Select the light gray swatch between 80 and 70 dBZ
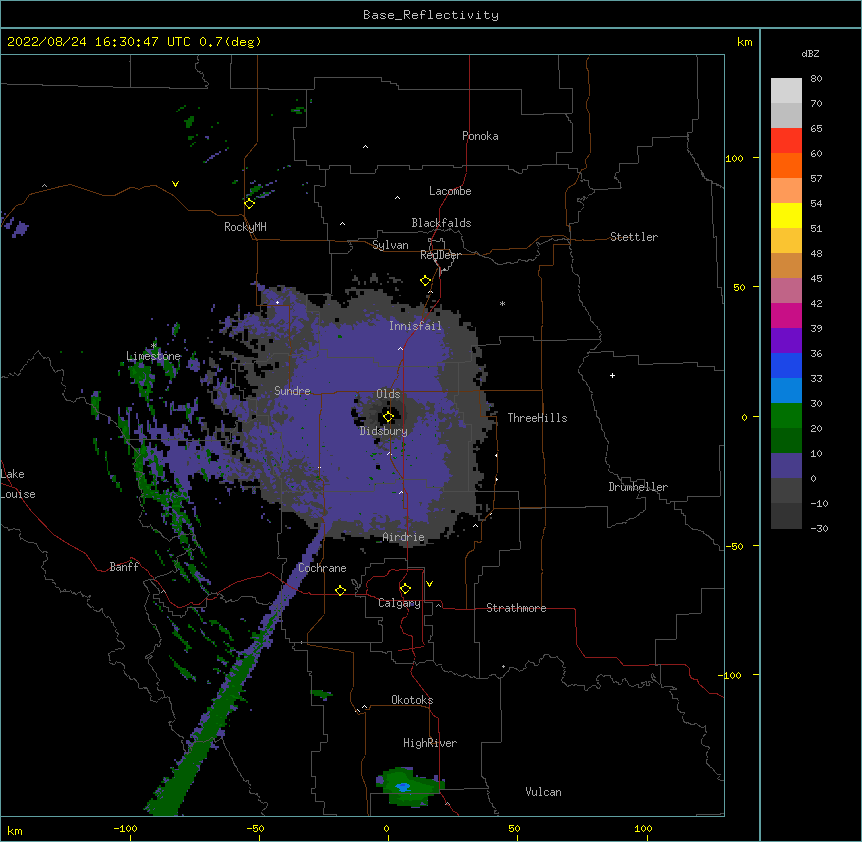Viewport: 862px width, 842px height. [x=786, y=91]
